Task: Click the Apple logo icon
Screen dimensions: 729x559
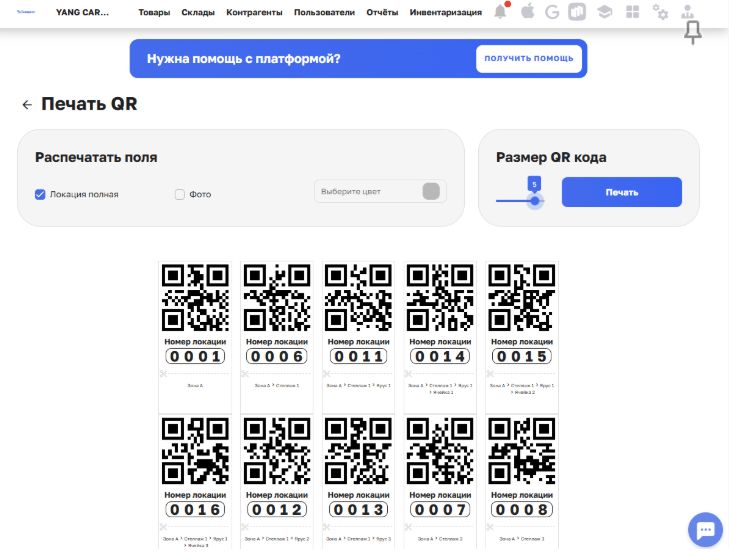Action: coord(527,13)
